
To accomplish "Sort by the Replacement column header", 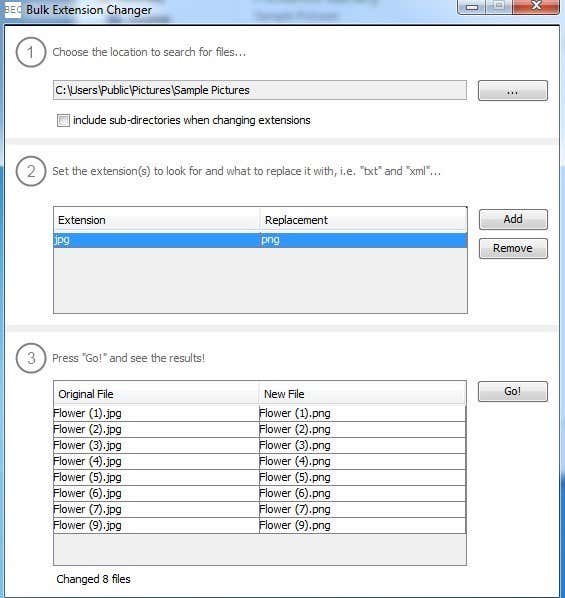I will pyautogui.click(x=363, y=220).
